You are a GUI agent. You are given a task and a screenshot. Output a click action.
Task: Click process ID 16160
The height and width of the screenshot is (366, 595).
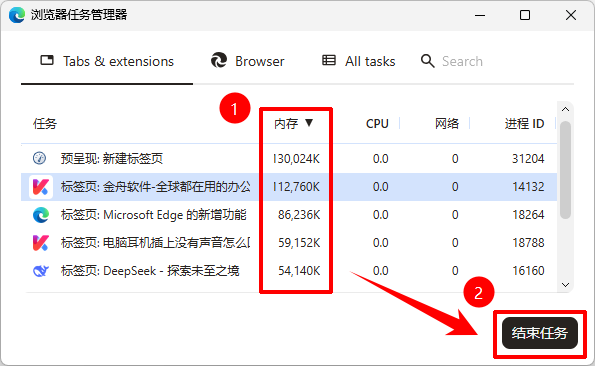tap(528, 271)
